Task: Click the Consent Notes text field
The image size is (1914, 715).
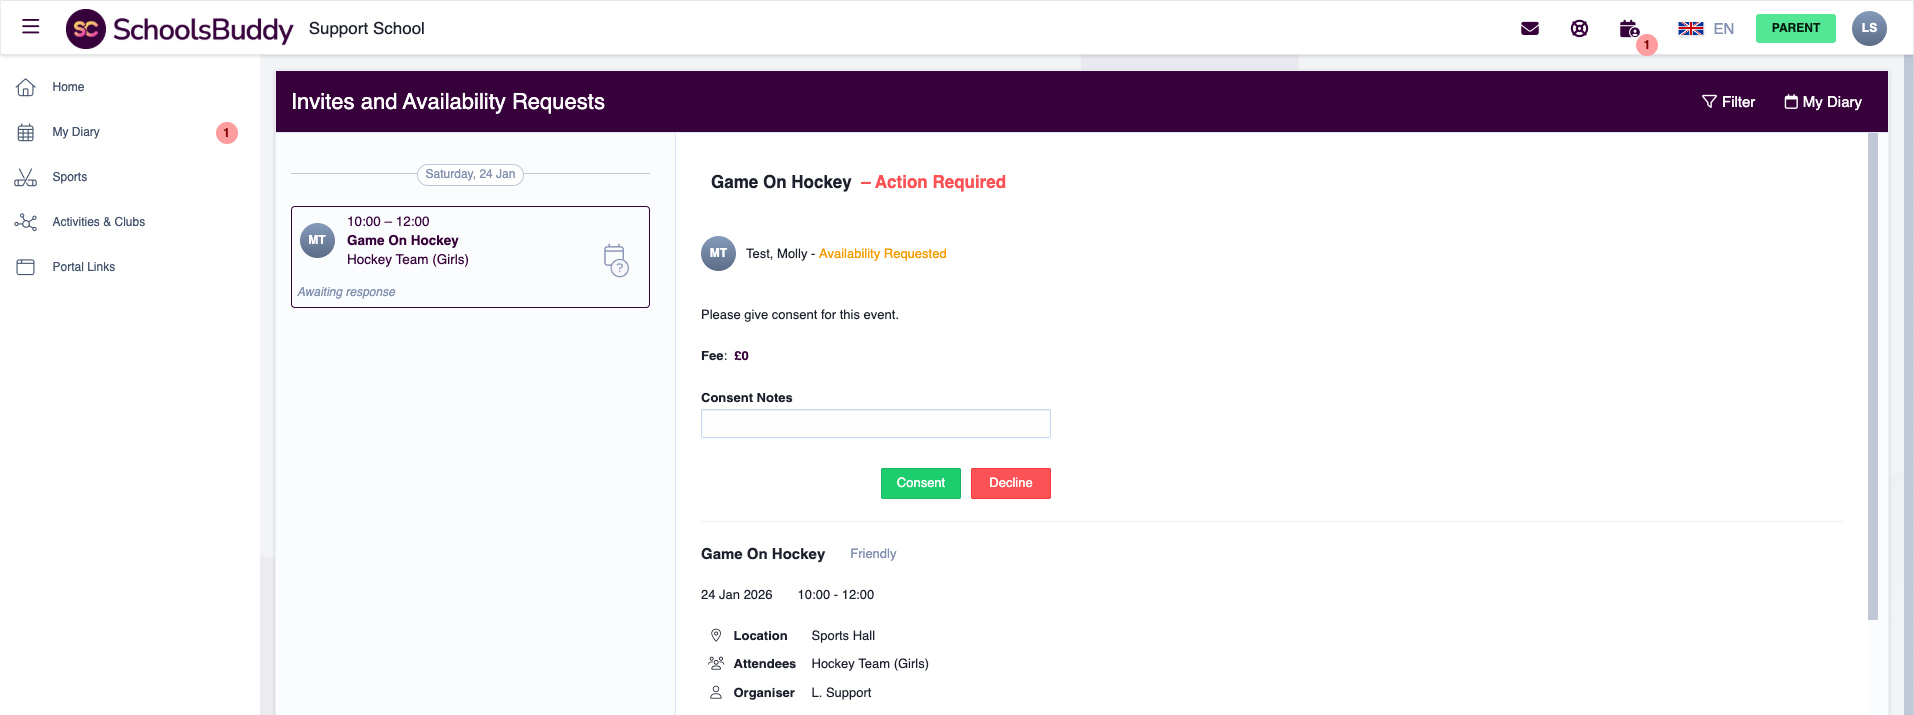Action: point(875,424)
